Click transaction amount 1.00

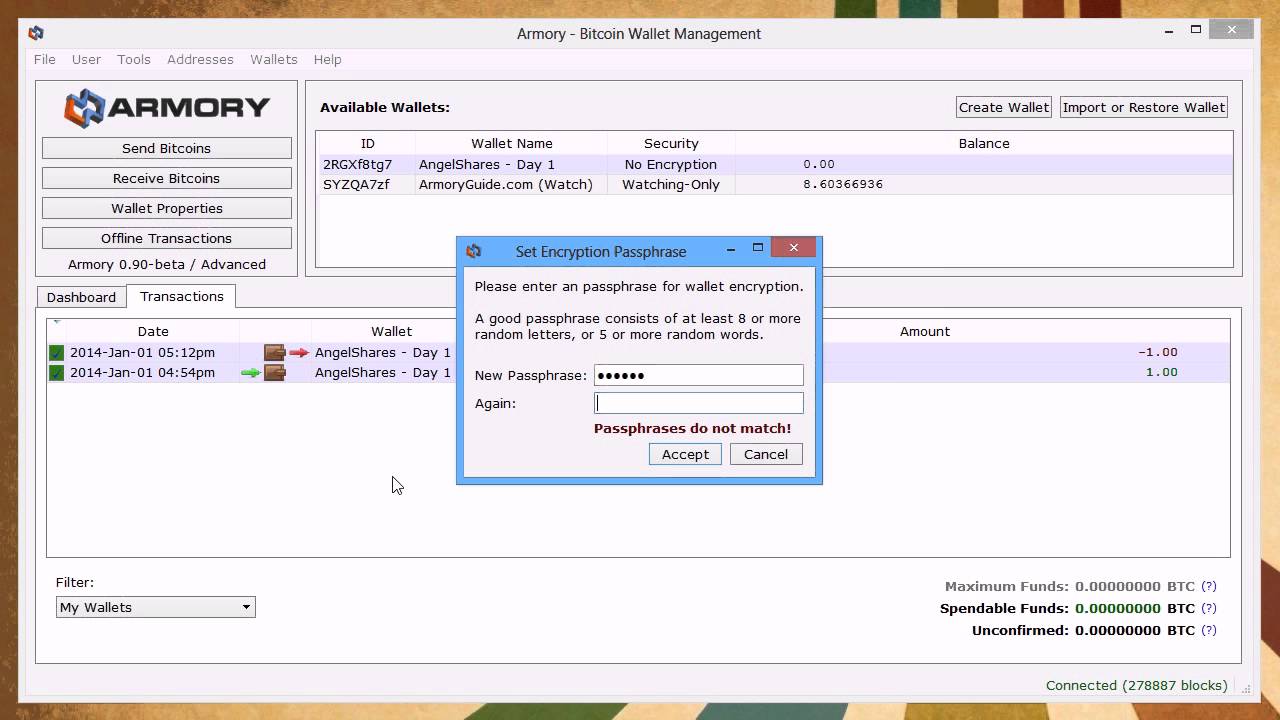(x=1162, y=372)
